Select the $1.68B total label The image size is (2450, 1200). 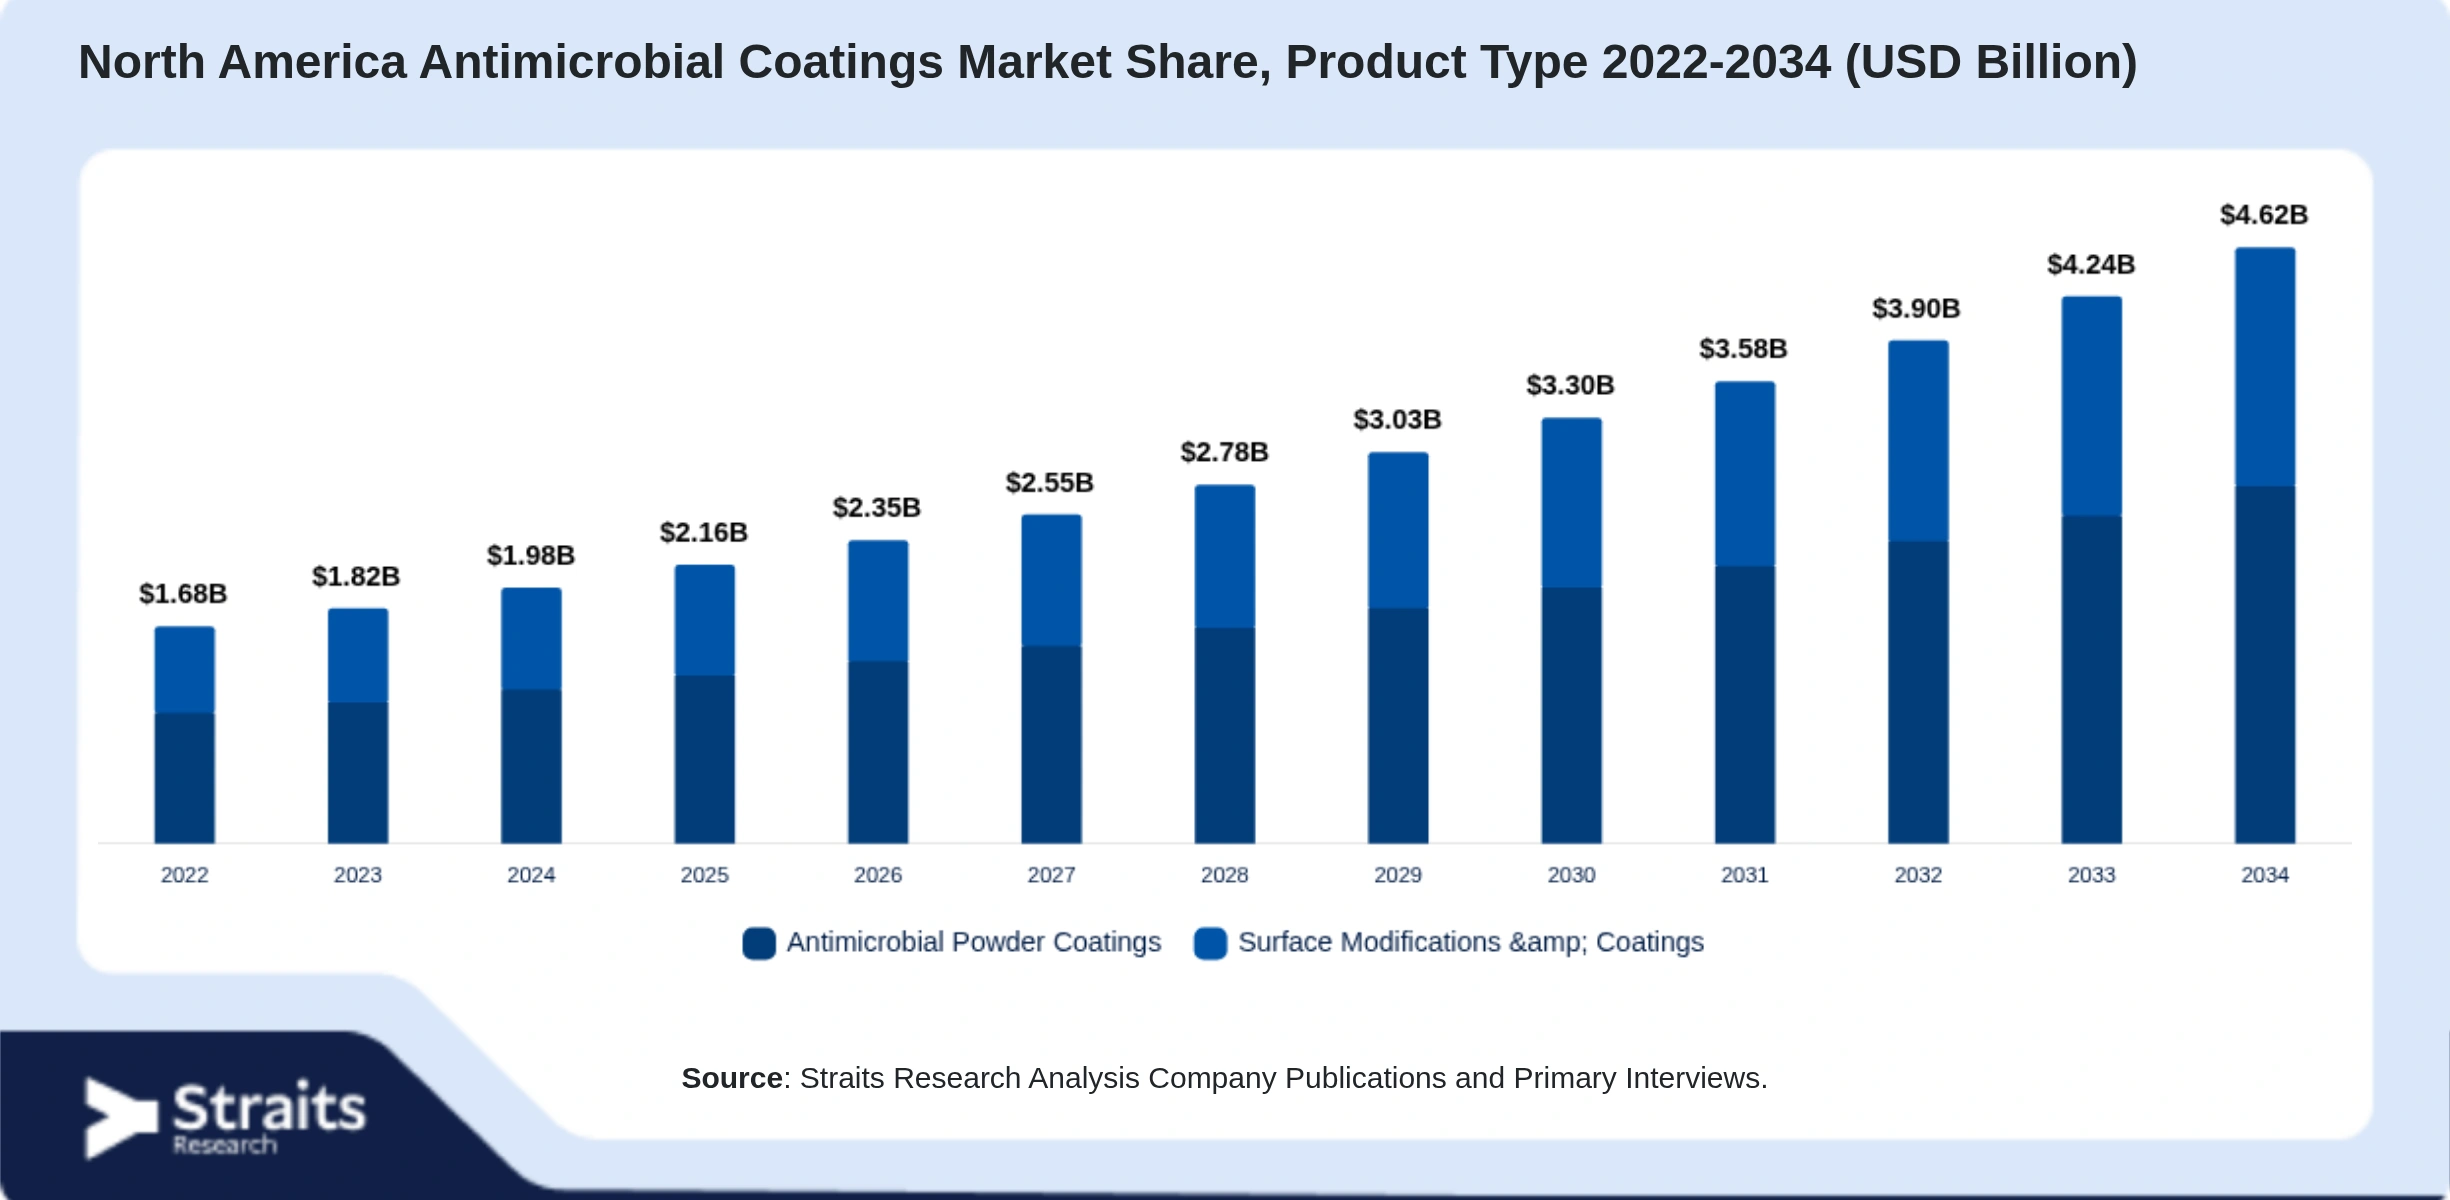click(183, 594)
